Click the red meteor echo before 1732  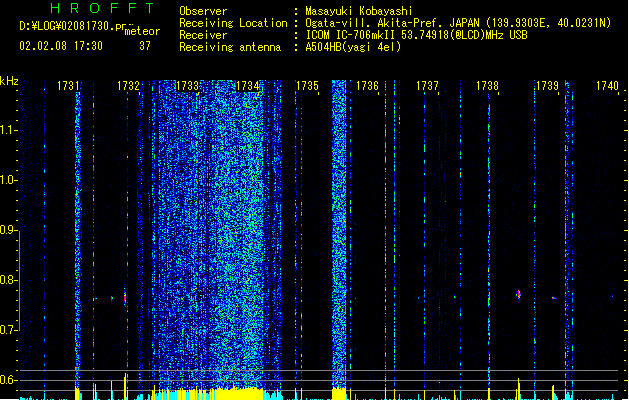(125, 297)
